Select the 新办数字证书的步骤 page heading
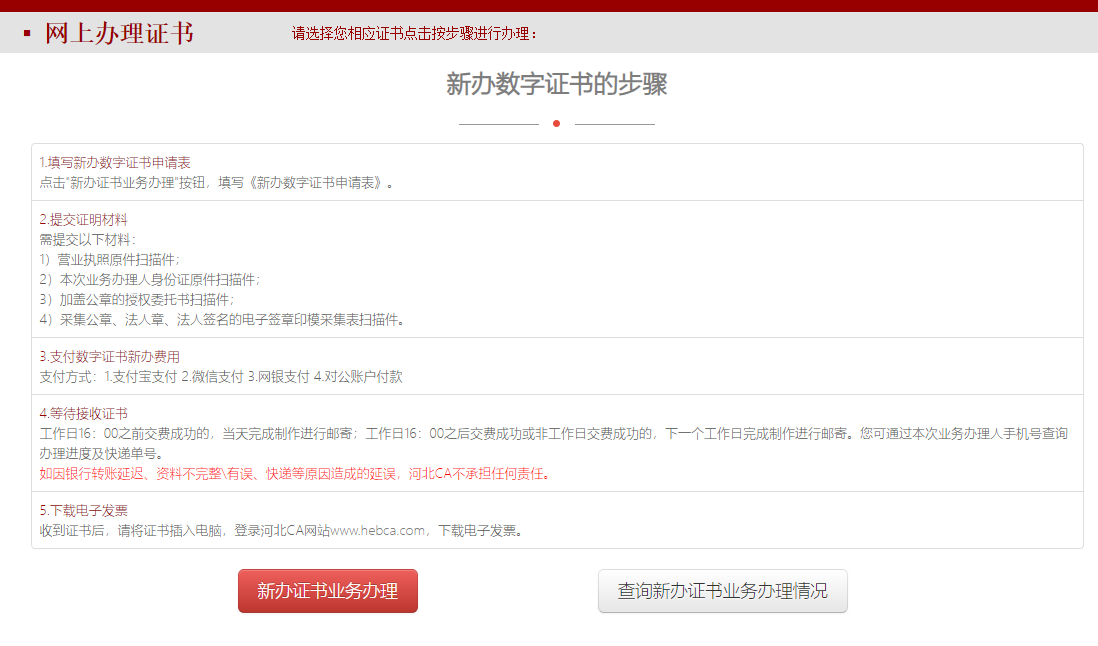Image resolution: width=1098 pixels, height=646 pixels. 556,85
